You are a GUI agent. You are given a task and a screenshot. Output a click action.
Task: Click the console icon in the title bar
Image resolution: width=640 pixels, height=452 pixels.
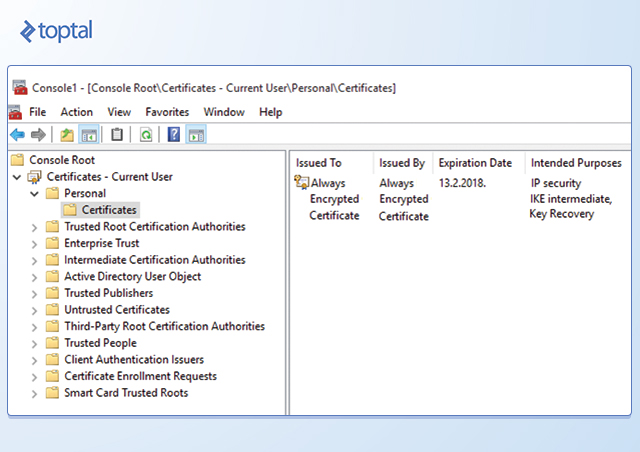point(20,87)
